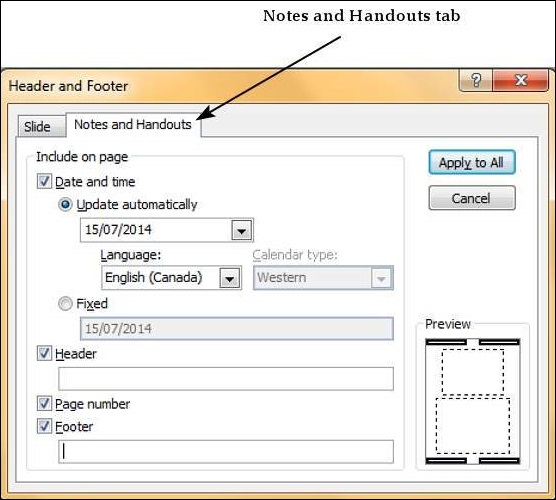Screen dimensions: 556x500
Task: Toggle the Page number checkbox
Action: [44, 404]
